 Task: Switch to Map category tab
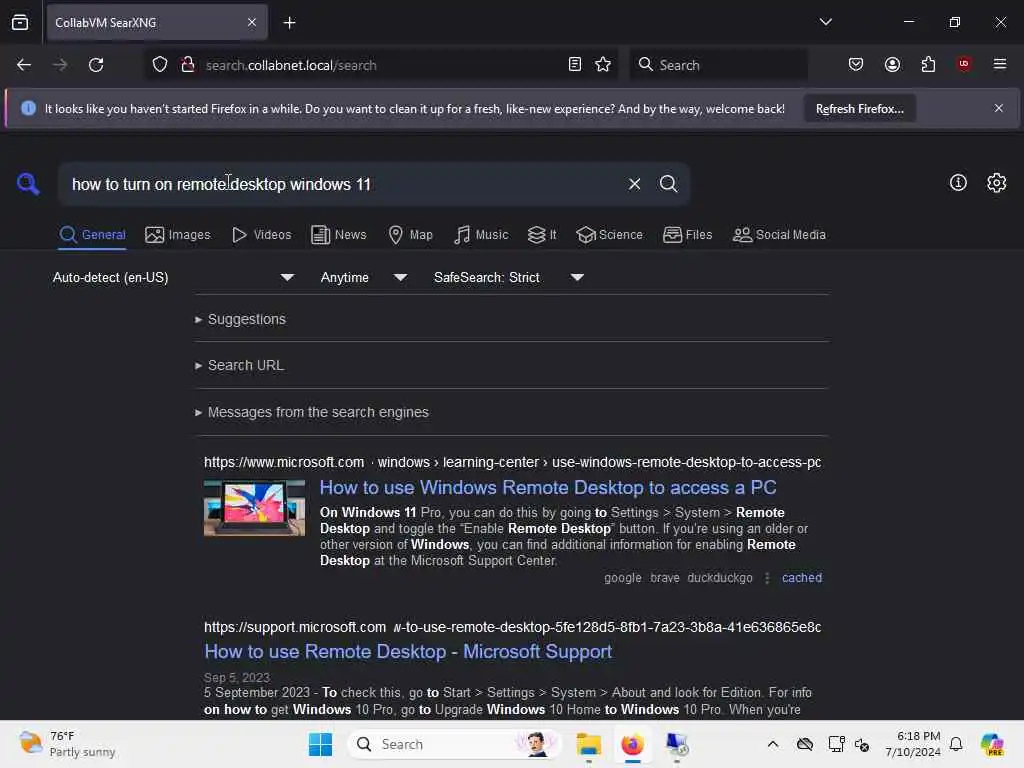coord(410,234)
